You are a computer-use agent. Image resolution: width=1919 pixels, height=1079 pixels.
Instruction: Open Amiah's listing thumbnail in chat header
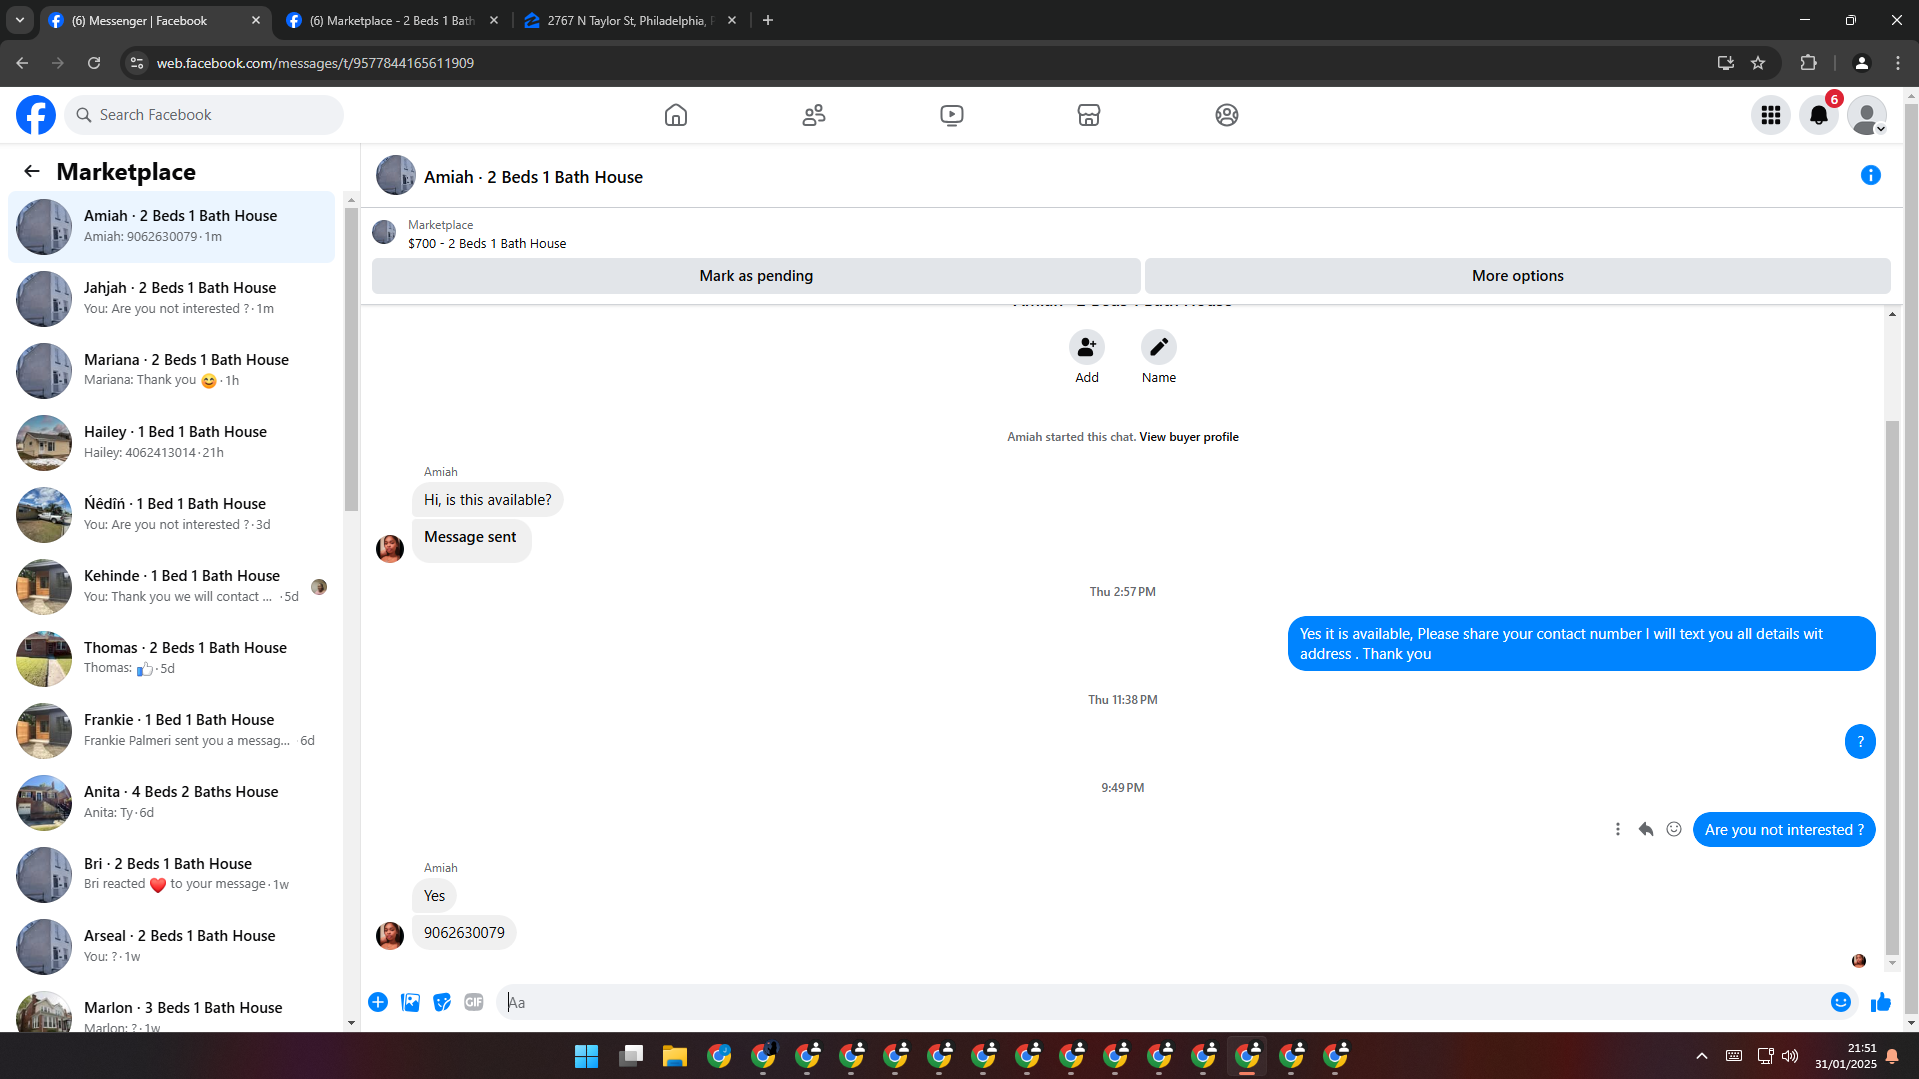pyautogui.click(x=396, y=176)
